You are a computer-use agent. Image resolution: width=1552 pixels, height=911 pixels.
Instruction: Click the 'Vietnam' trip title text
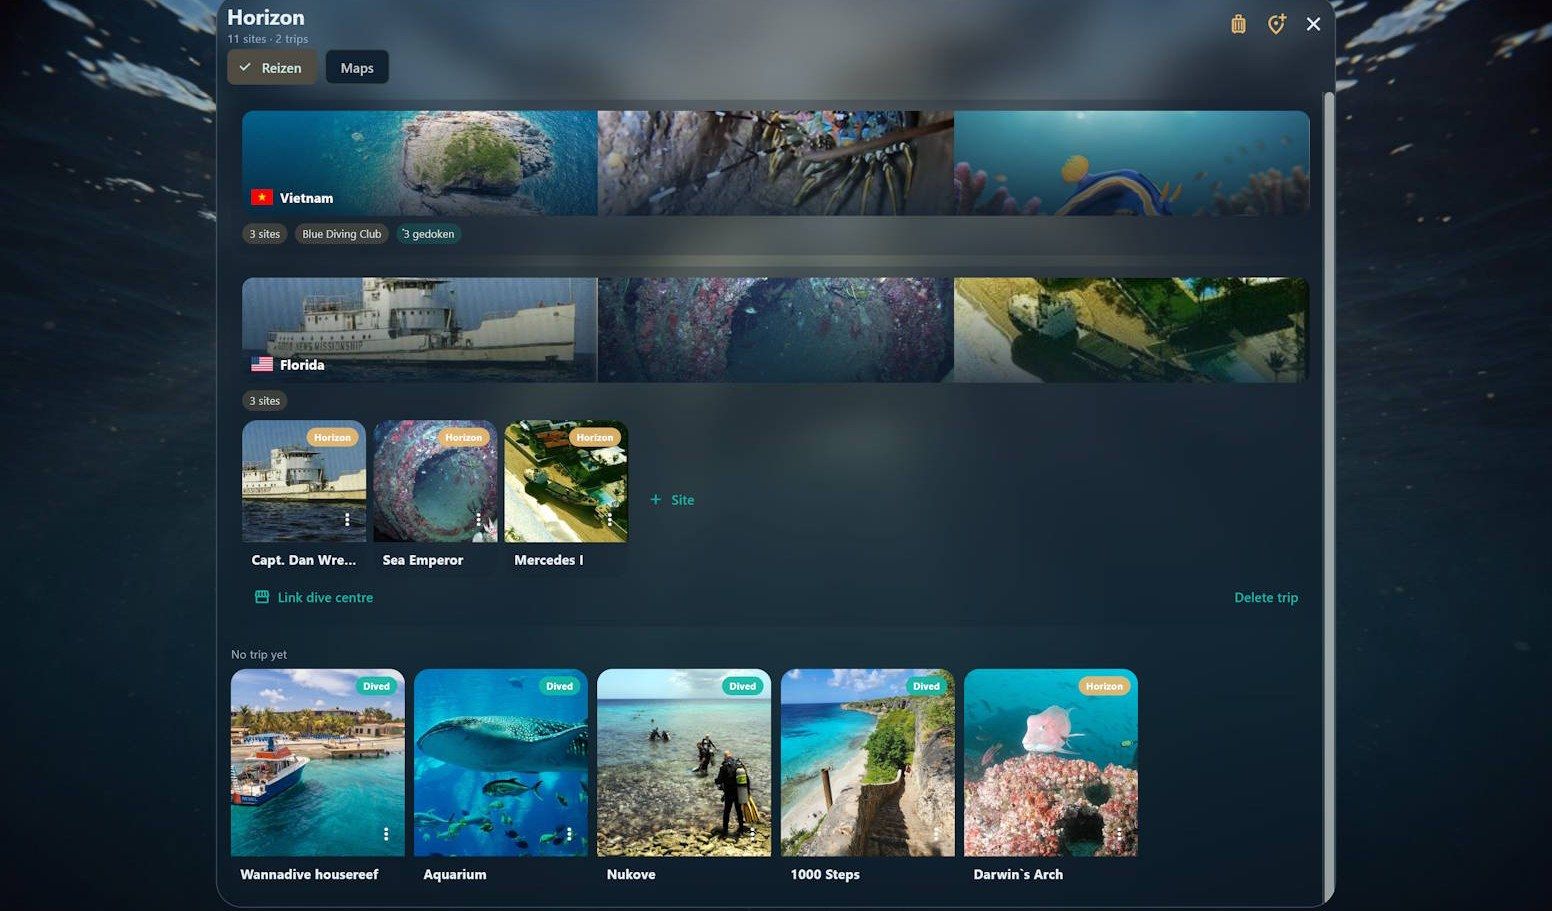(x=306, y=198)
